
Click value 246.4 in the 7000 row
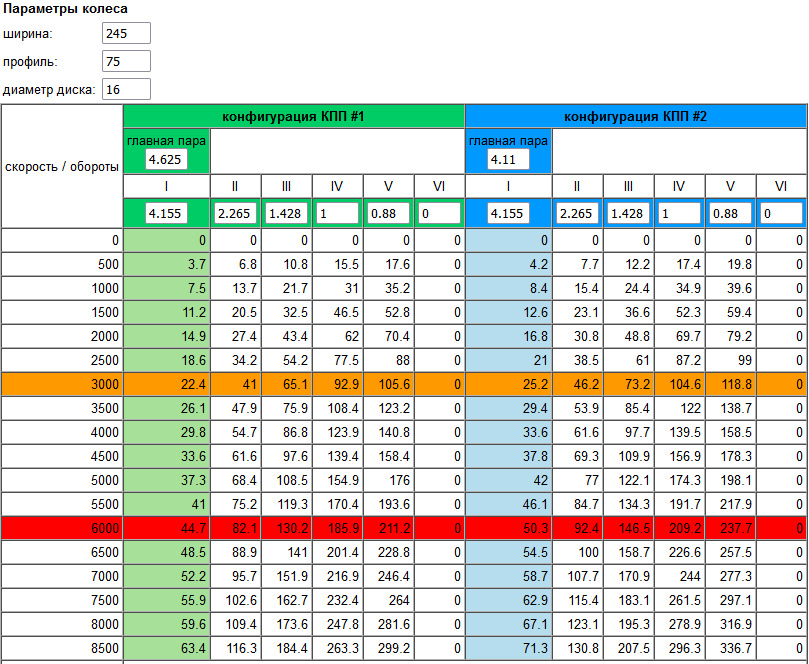pos(394,576)
